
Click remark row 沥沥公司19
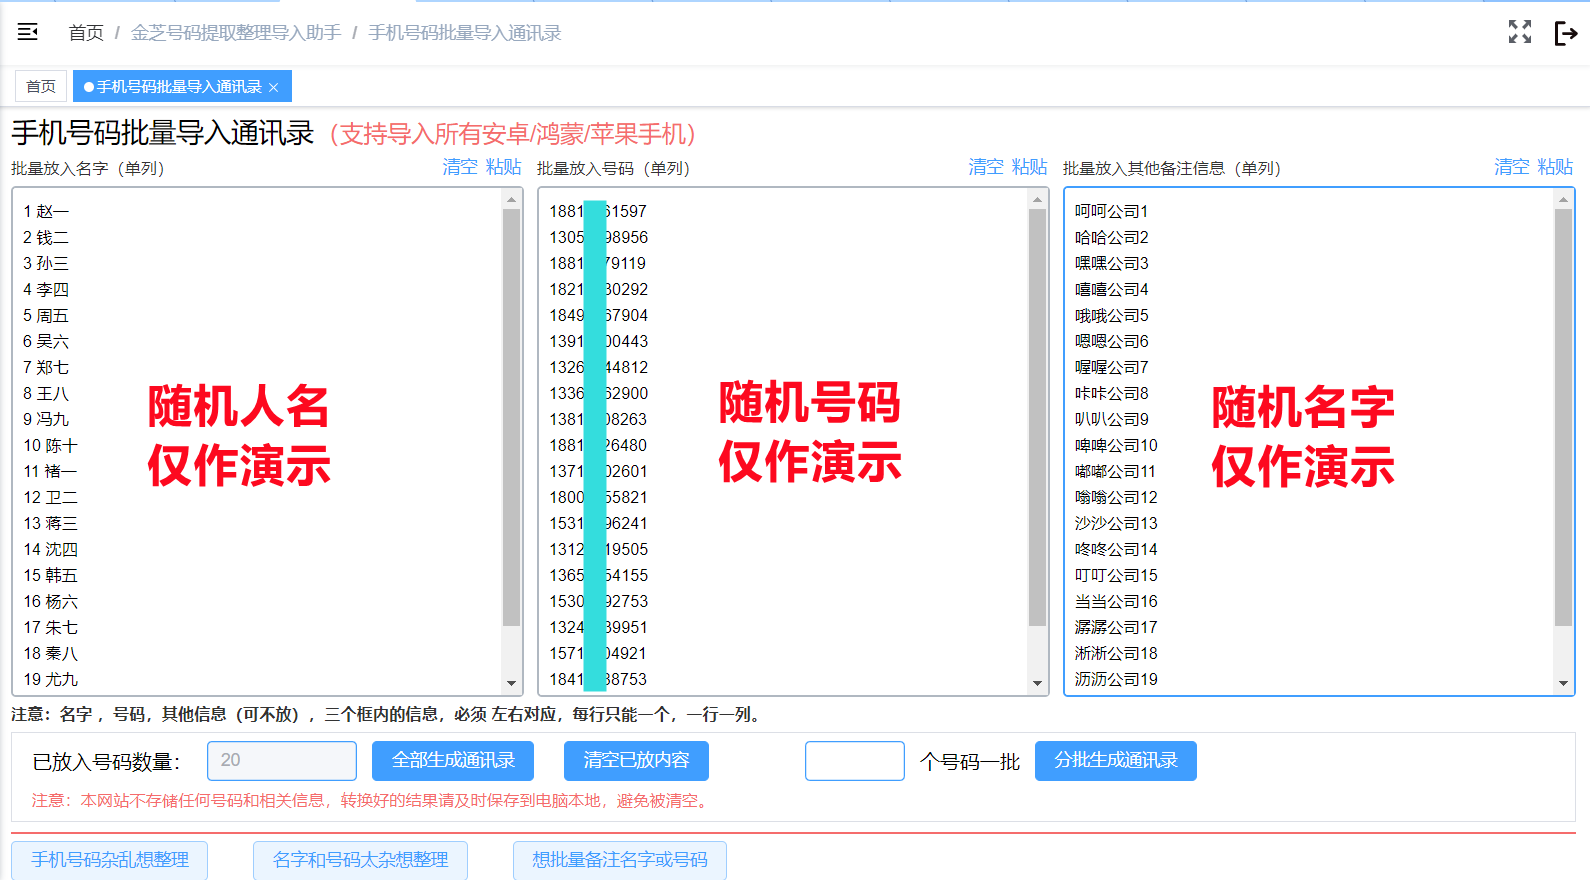point(1116,679)
